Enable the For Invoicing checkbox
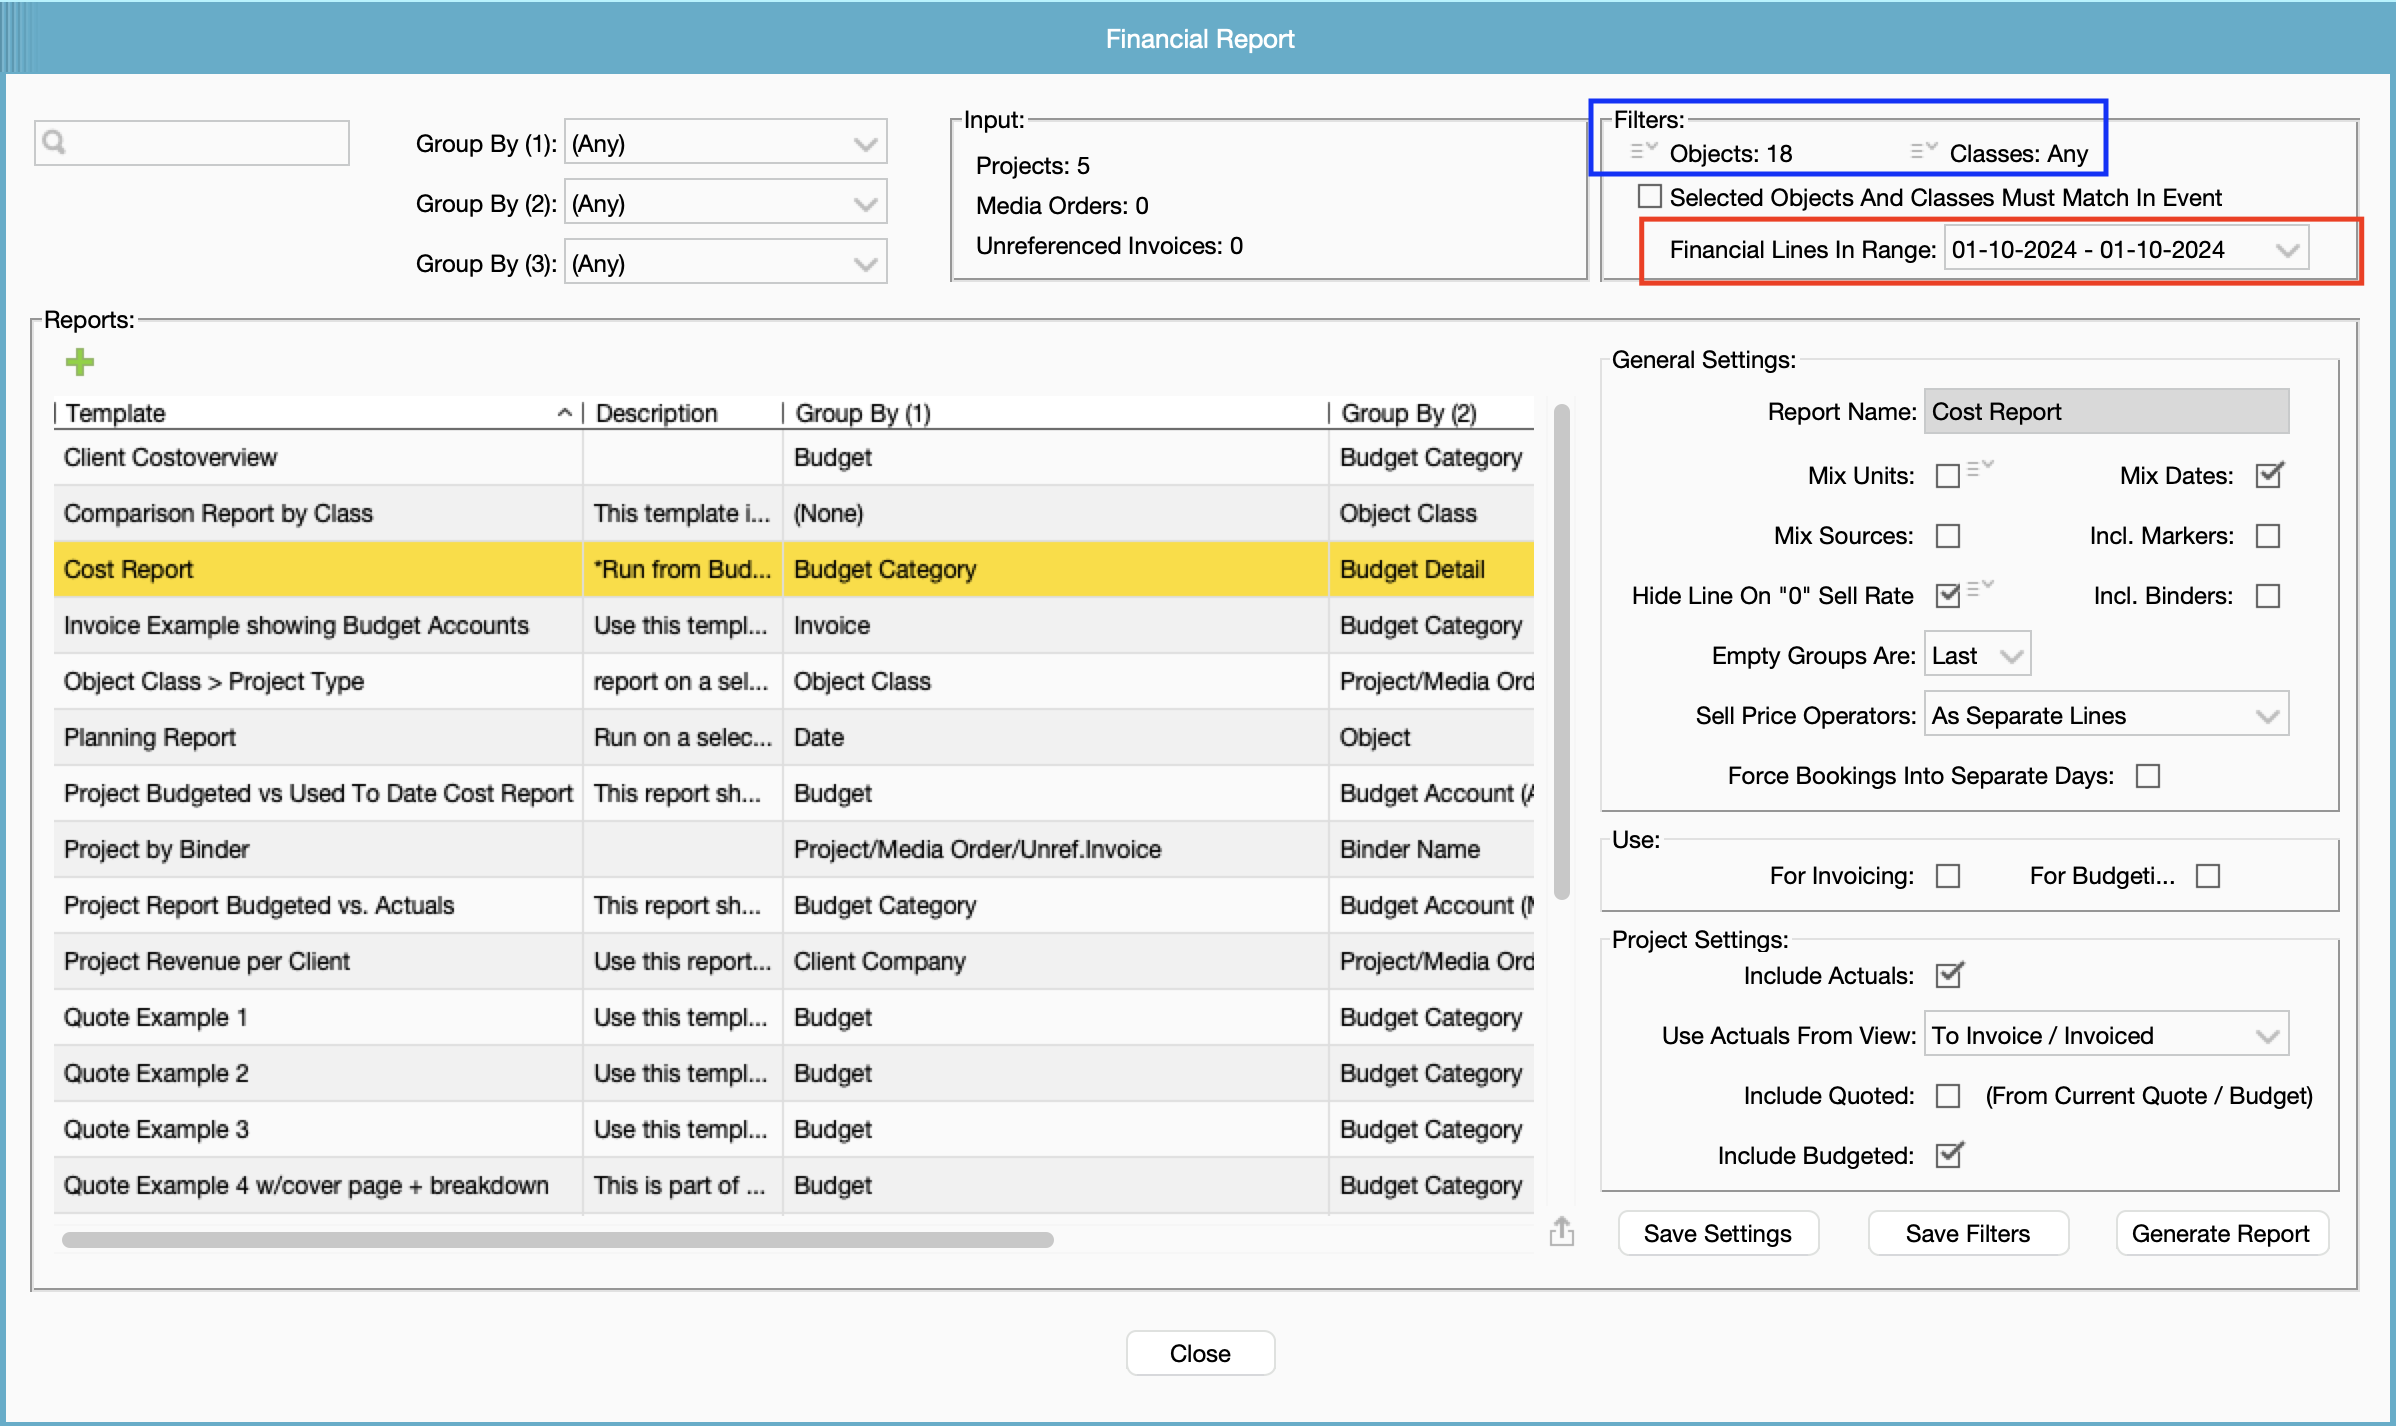2396x1426 pixels. 1947,876
